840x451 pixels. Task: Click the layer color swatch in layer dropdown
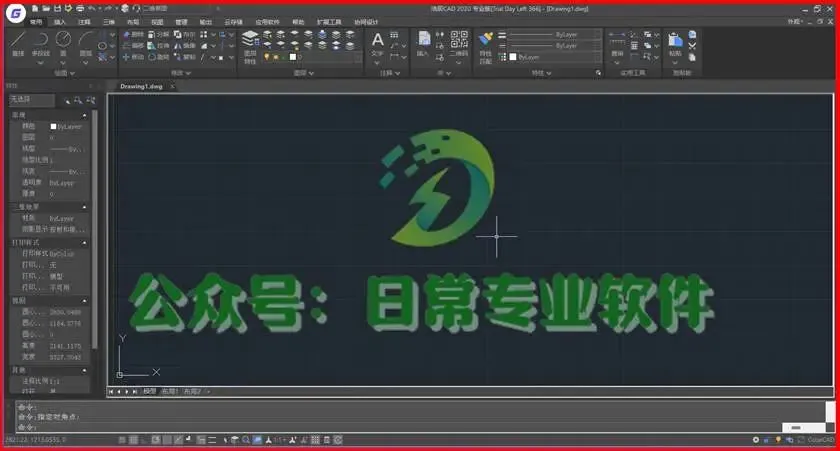[x=292, y=57]
